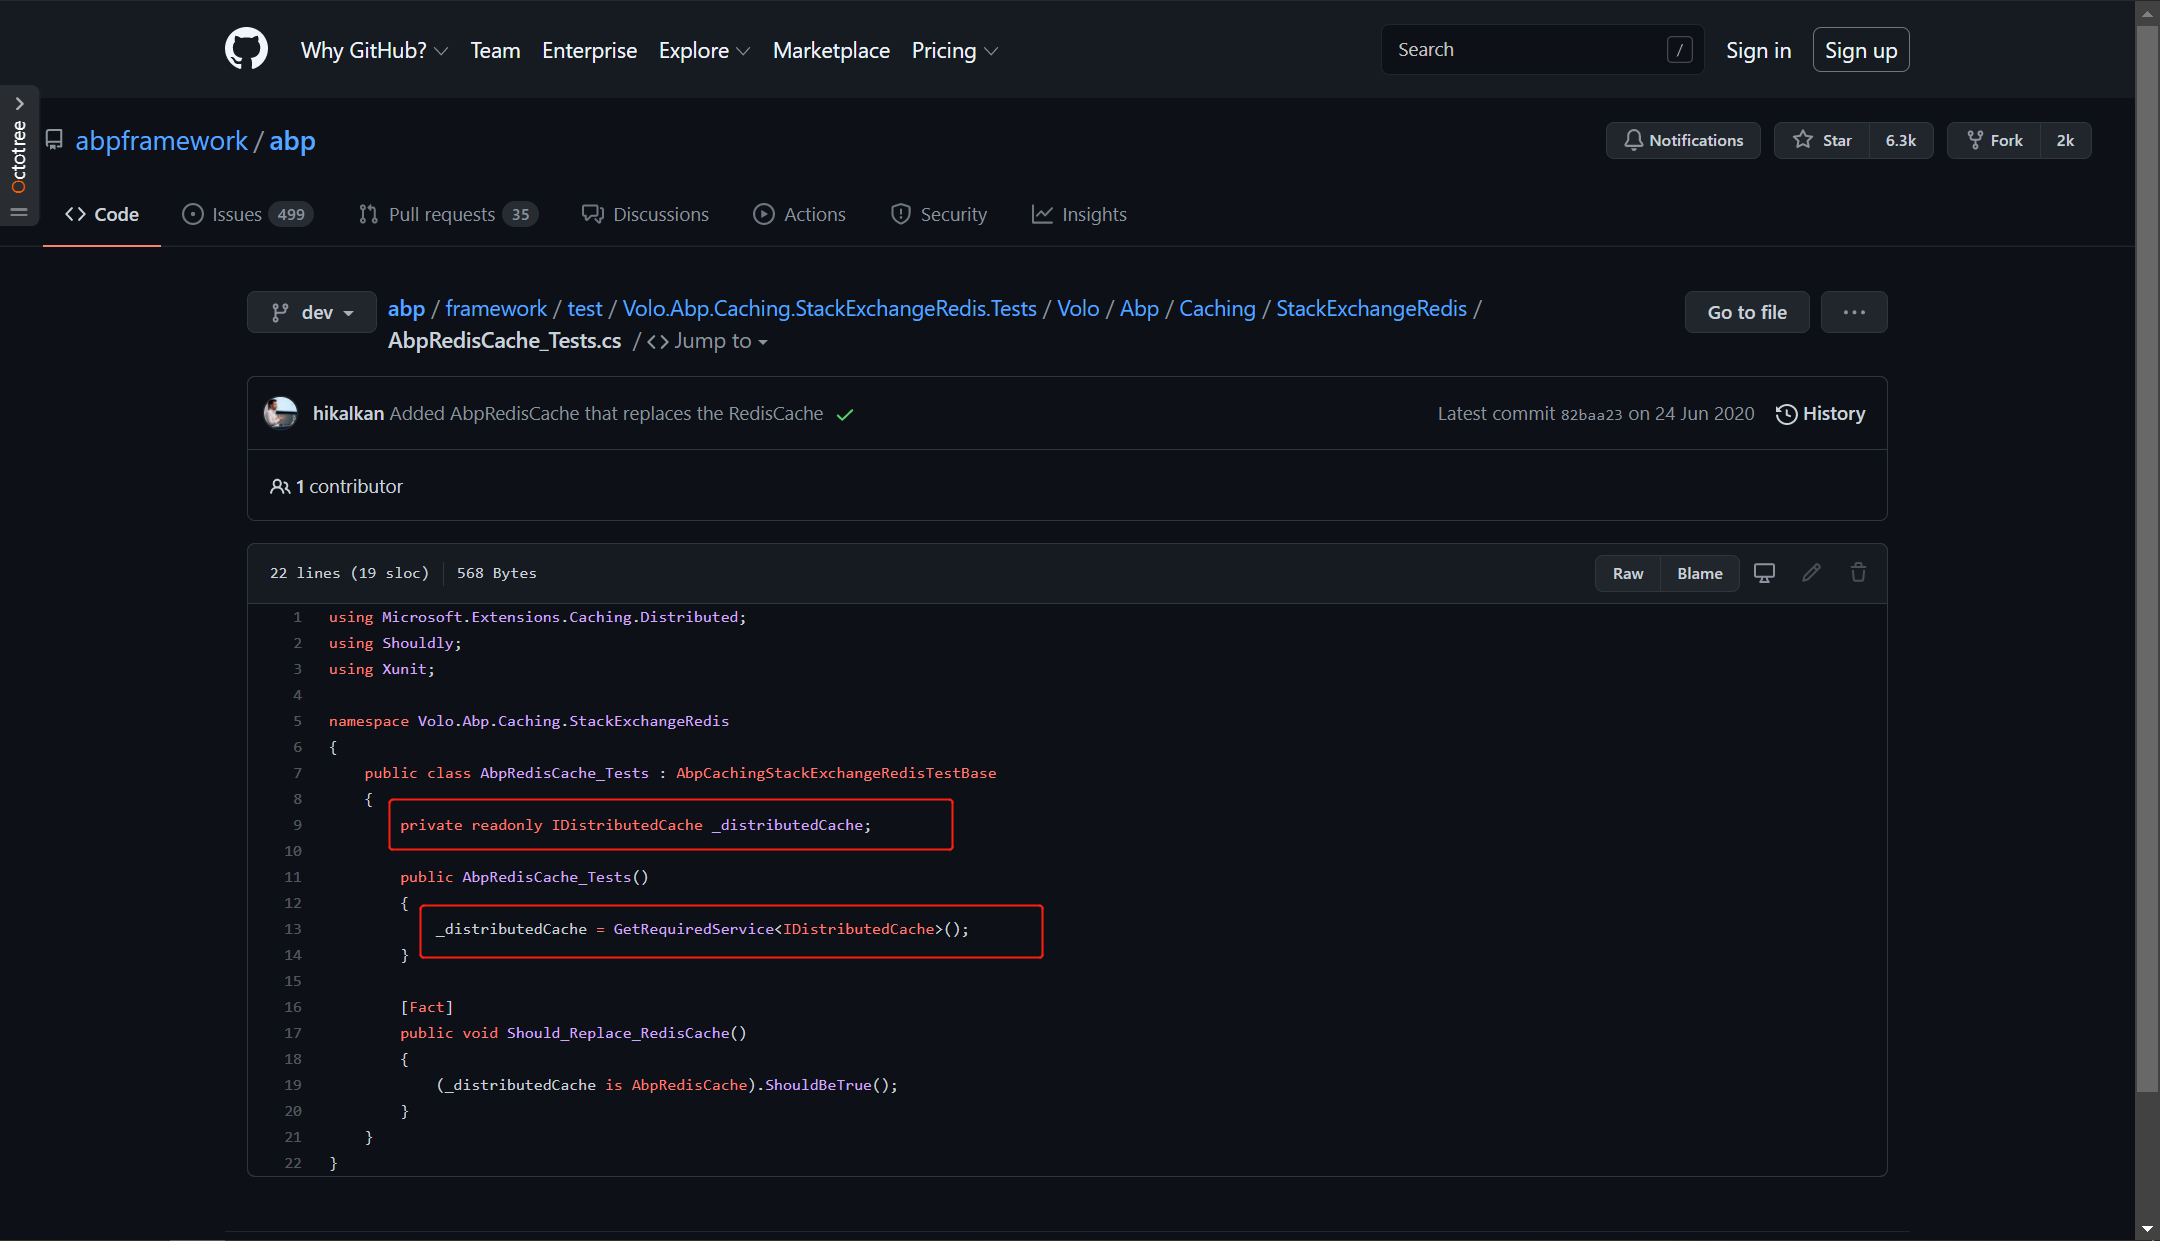
Task: Open the Actions tab
Action: point(799,214)
